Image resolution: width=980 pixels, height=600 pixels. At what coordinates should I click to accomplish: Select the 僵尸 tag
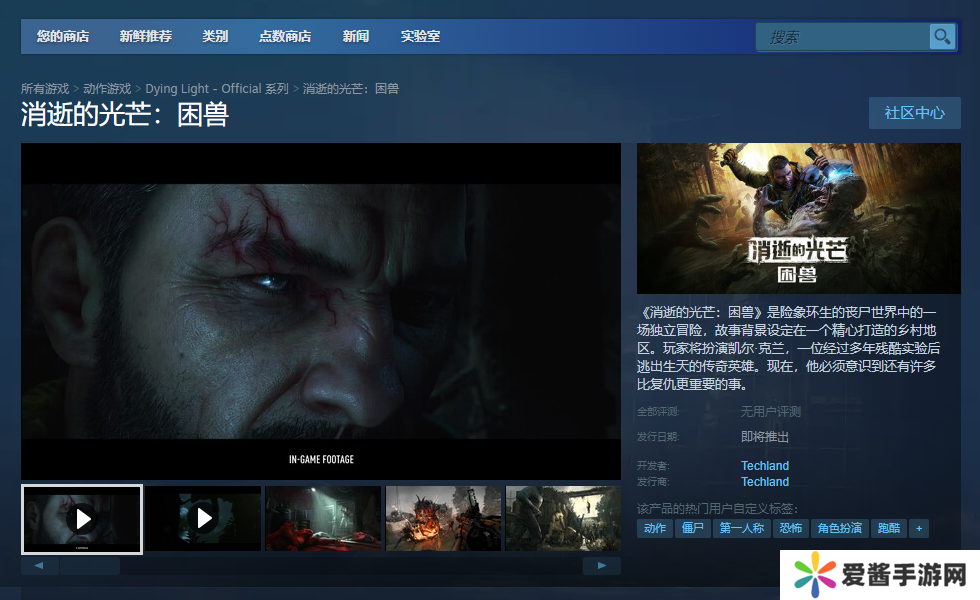coord(692,528)
